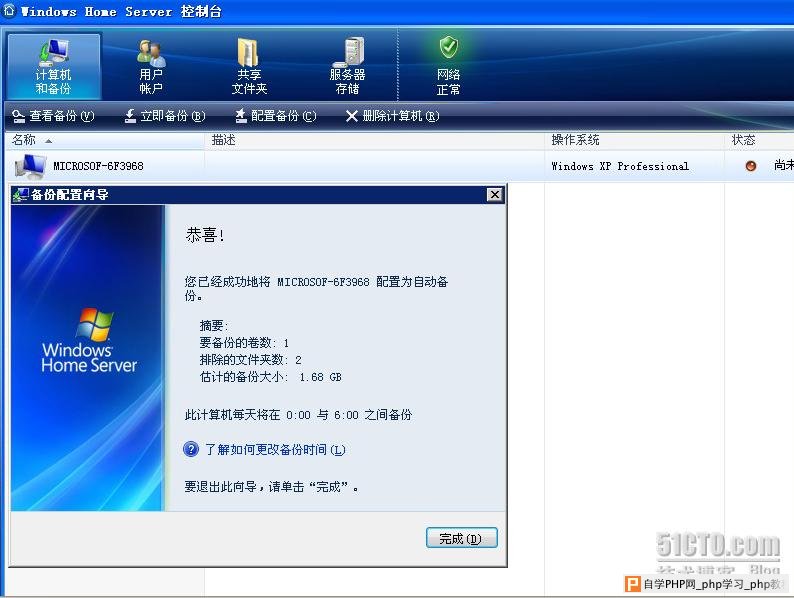
Task: Click the 排除的文件夹数 summary line
Action: (250, 360)
